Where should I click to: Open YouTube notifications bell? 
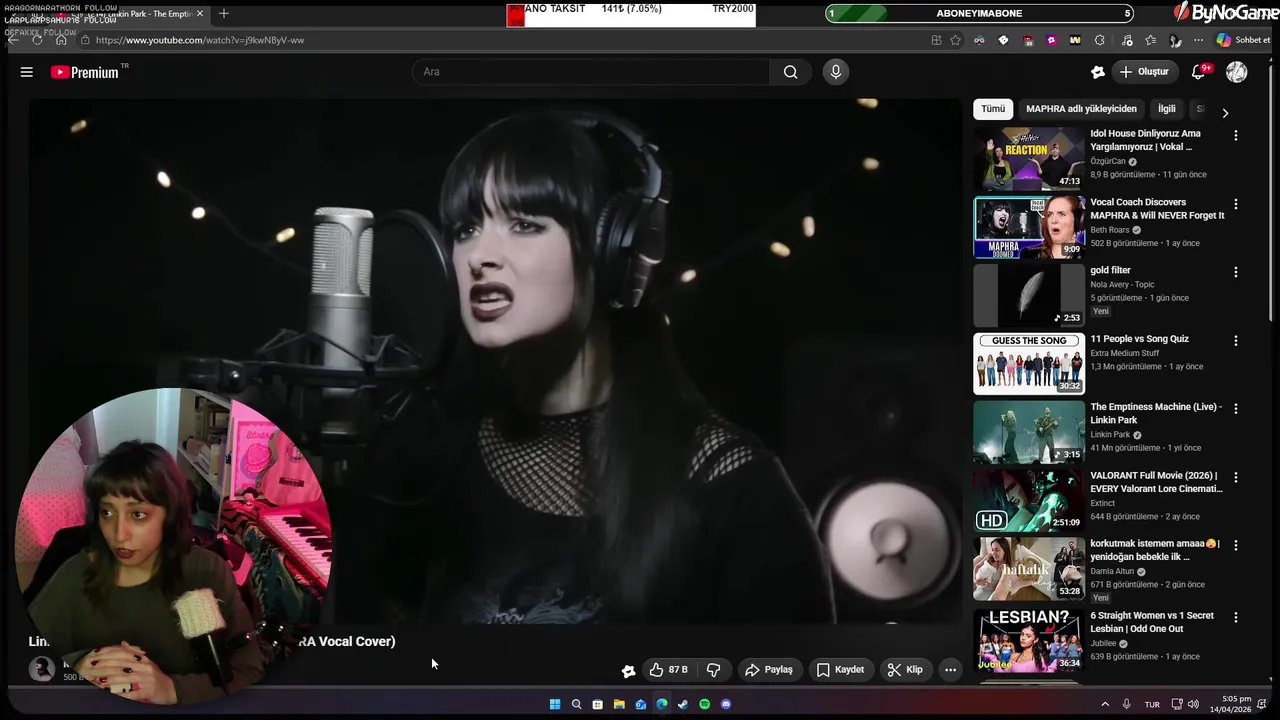1199,72
